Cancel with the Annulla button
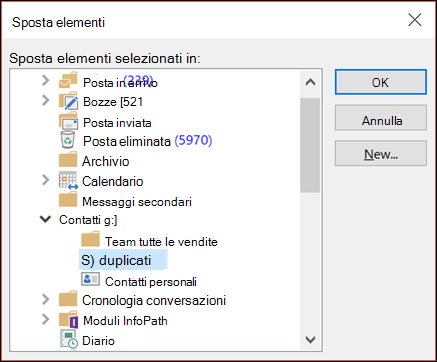 pos(381,118)
